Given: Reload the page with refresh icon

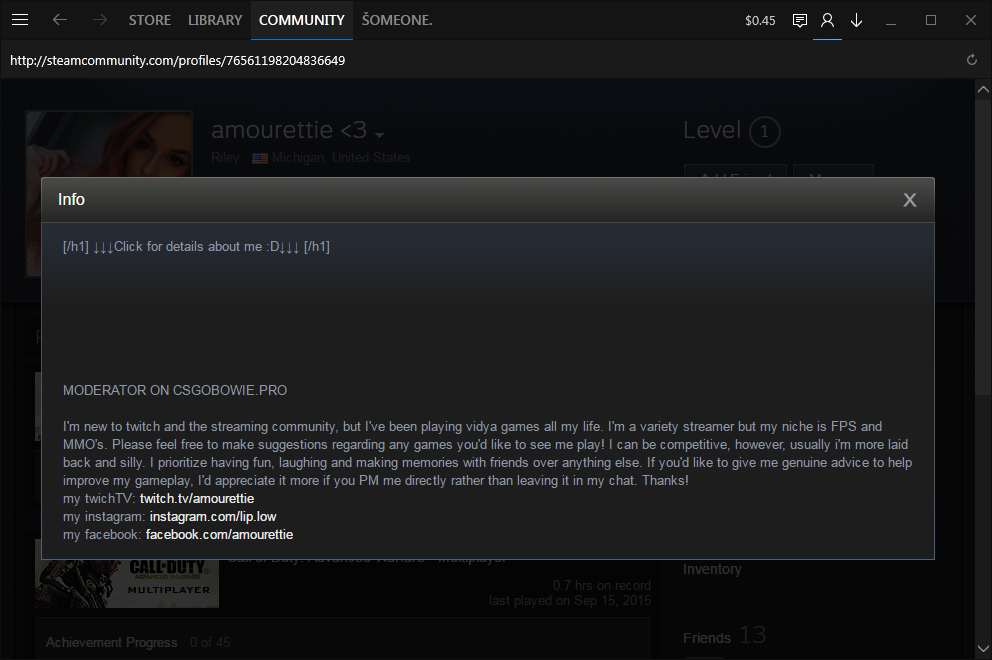Looking at the screenshot, I should [x=972, y=60].
